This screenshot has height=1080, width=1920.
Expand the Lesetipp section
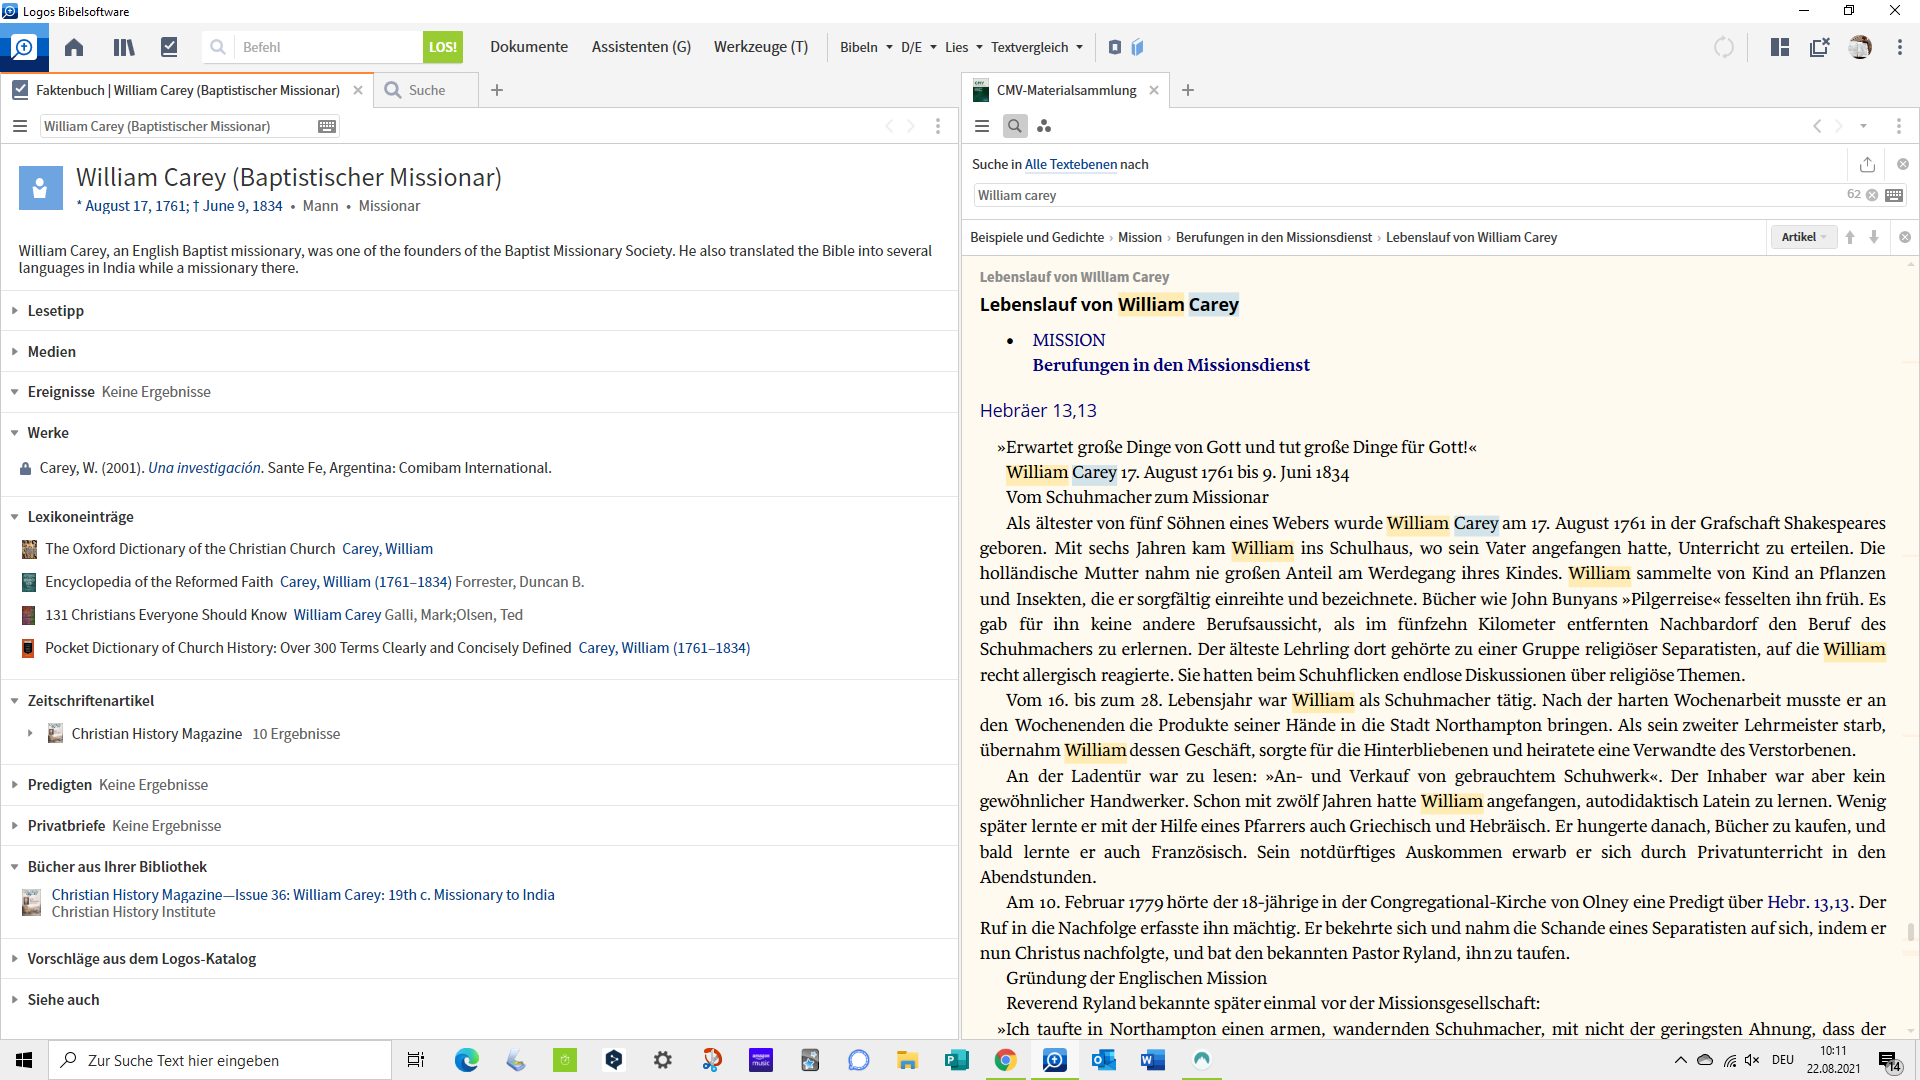15,311
